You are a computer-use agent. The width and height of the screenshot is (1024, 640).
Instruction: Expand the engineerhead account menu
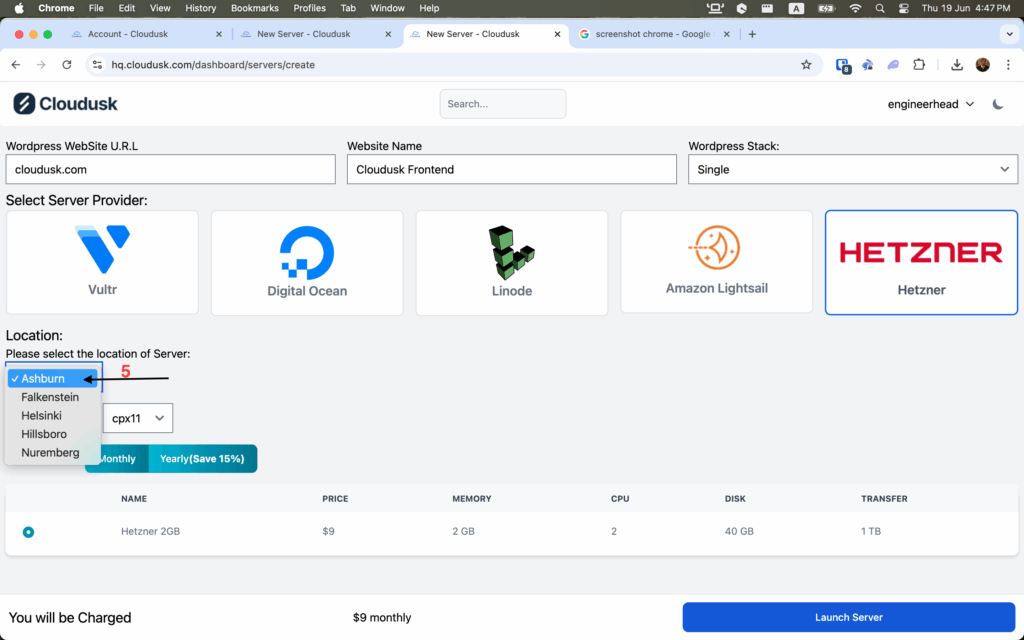(930, 104)
